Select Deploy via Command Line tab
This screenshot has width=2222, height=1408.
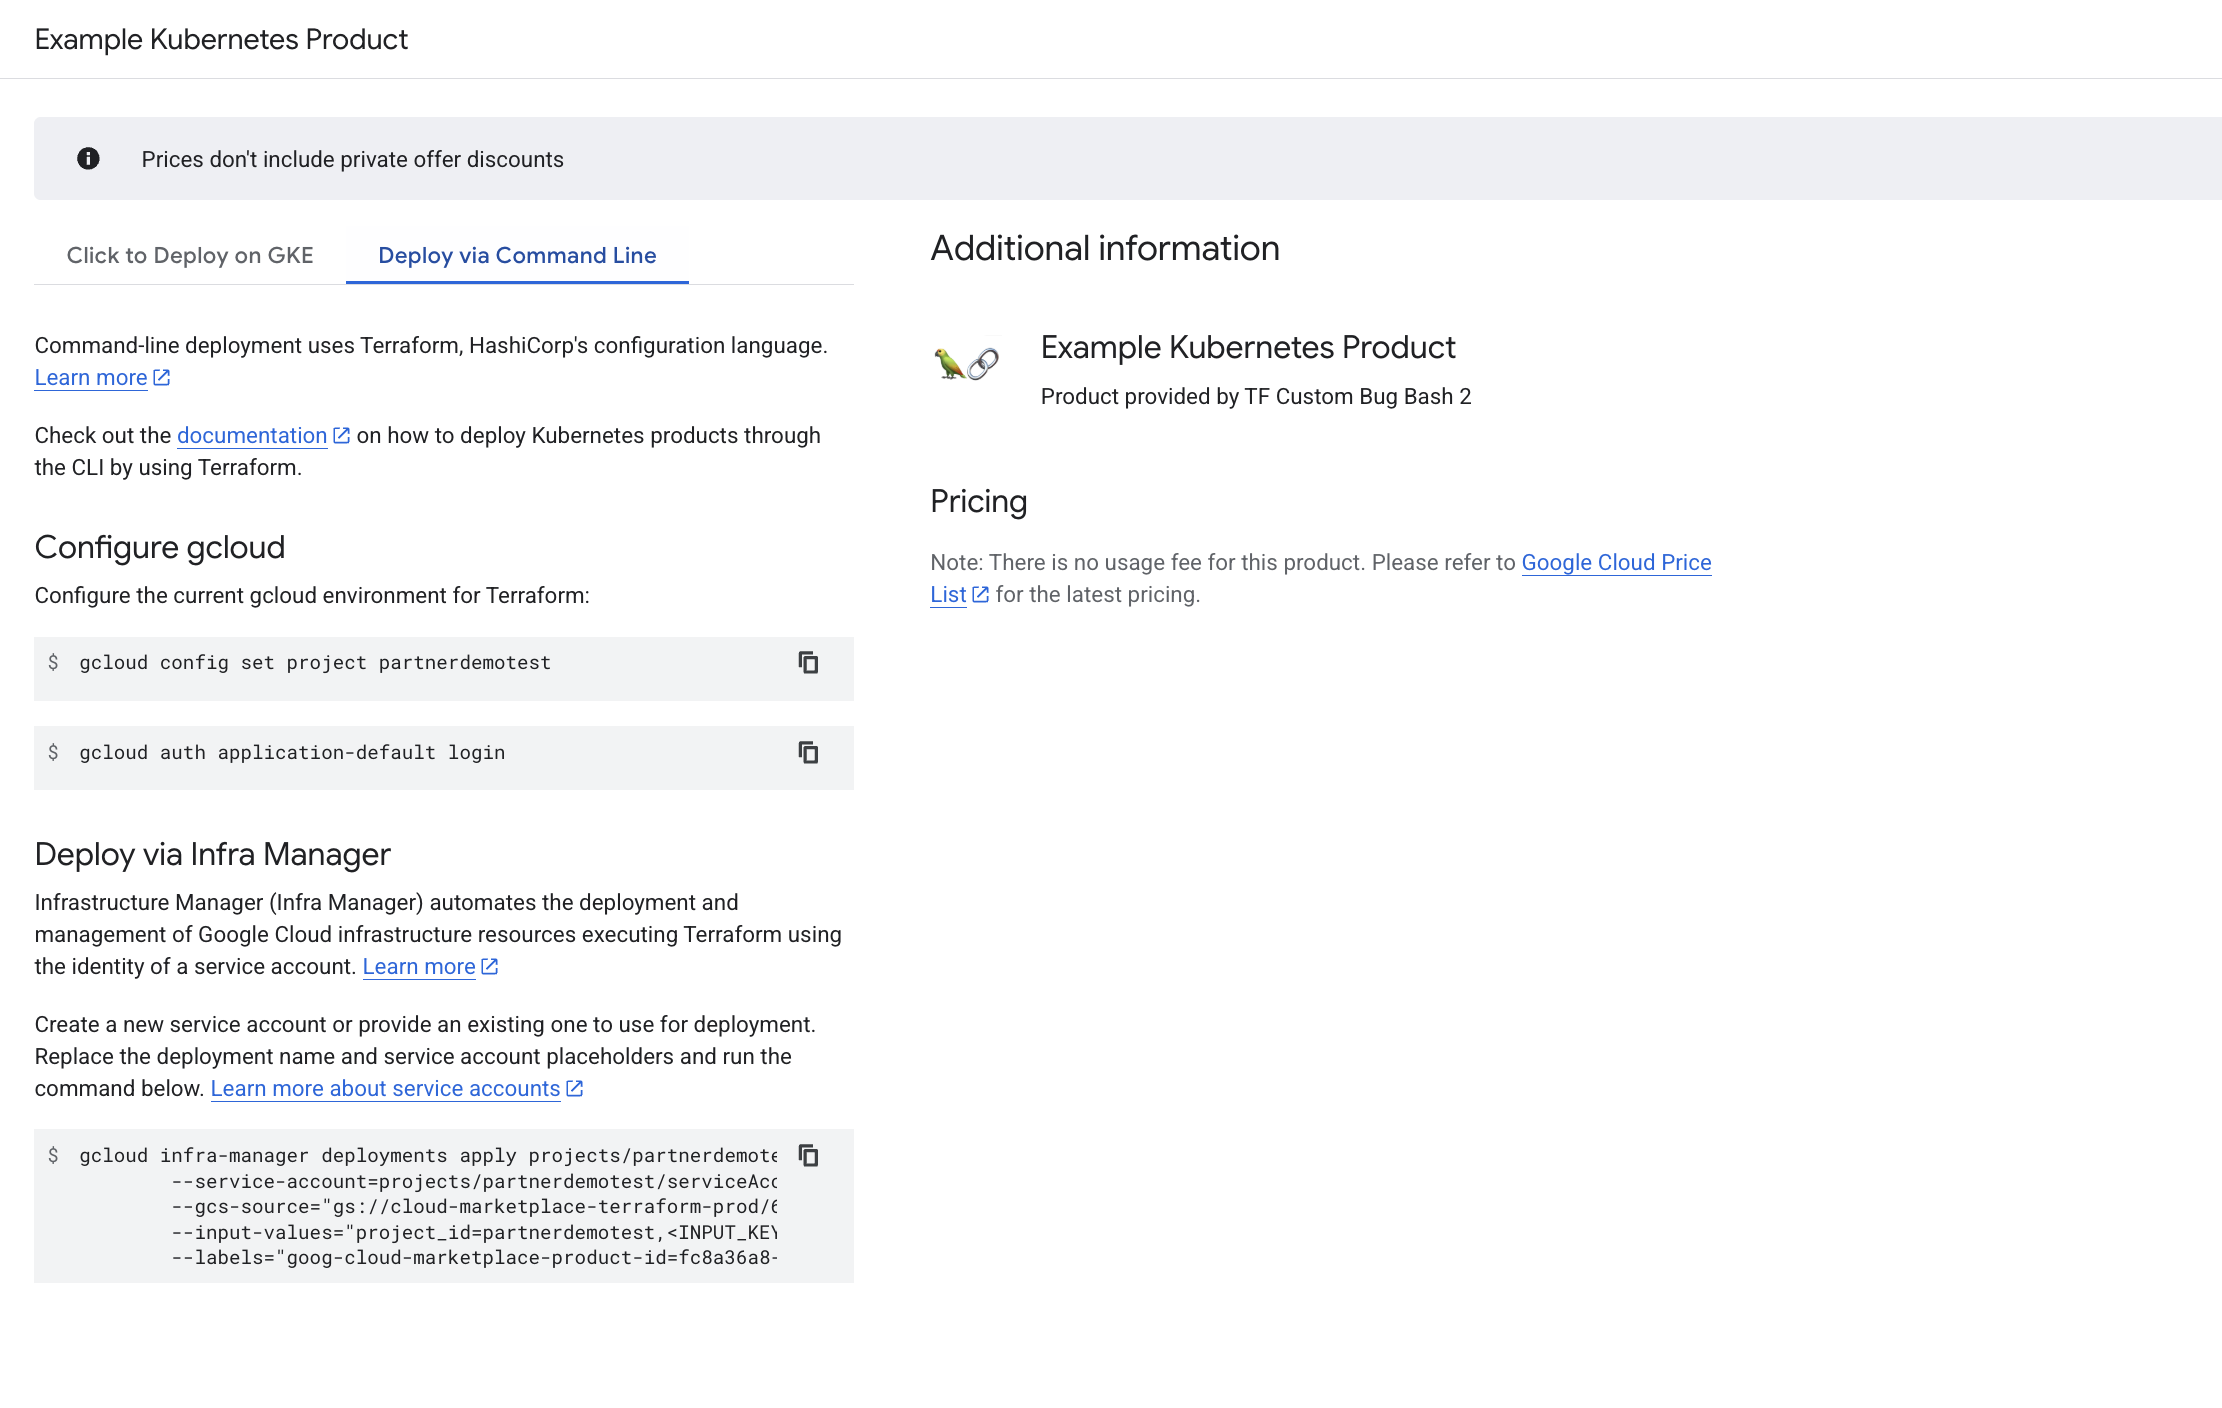pos(517,255)
